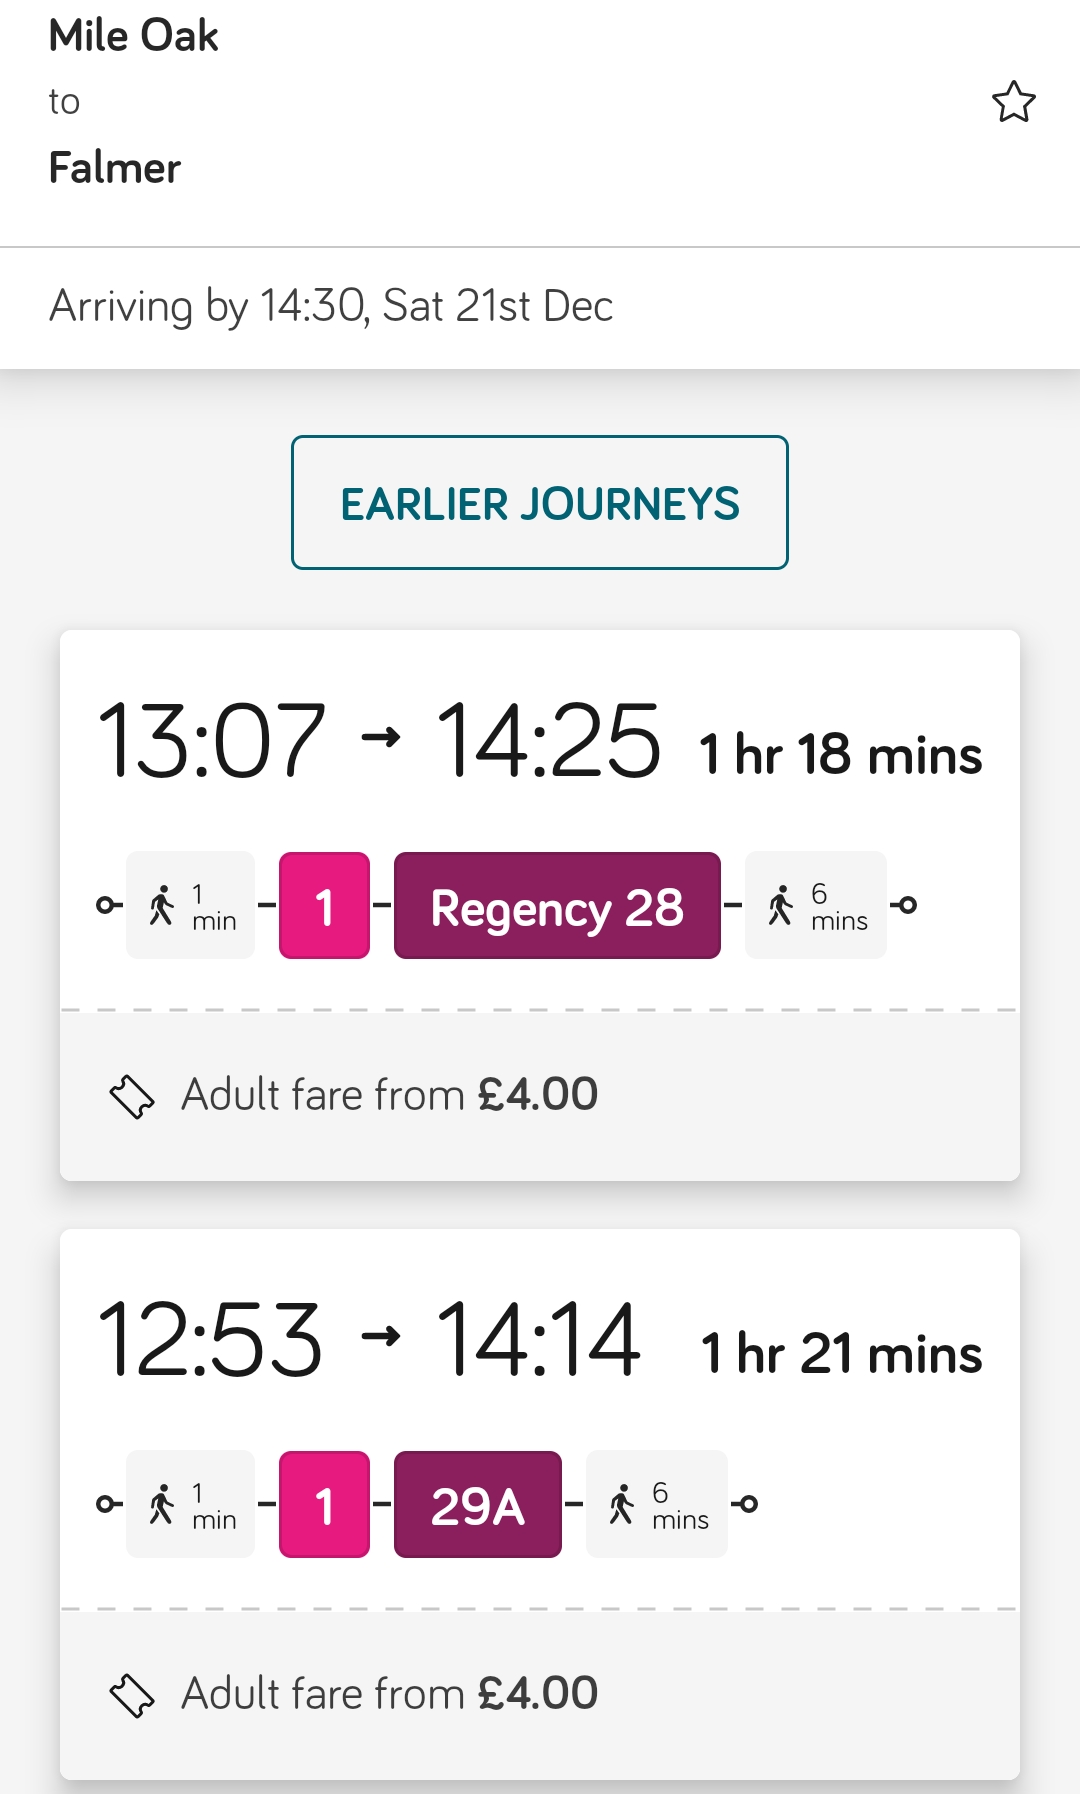View Adult fare from £4.00 for 13:07 journey
This screenshot has width=1080, height=1794.
point(389,1095)
